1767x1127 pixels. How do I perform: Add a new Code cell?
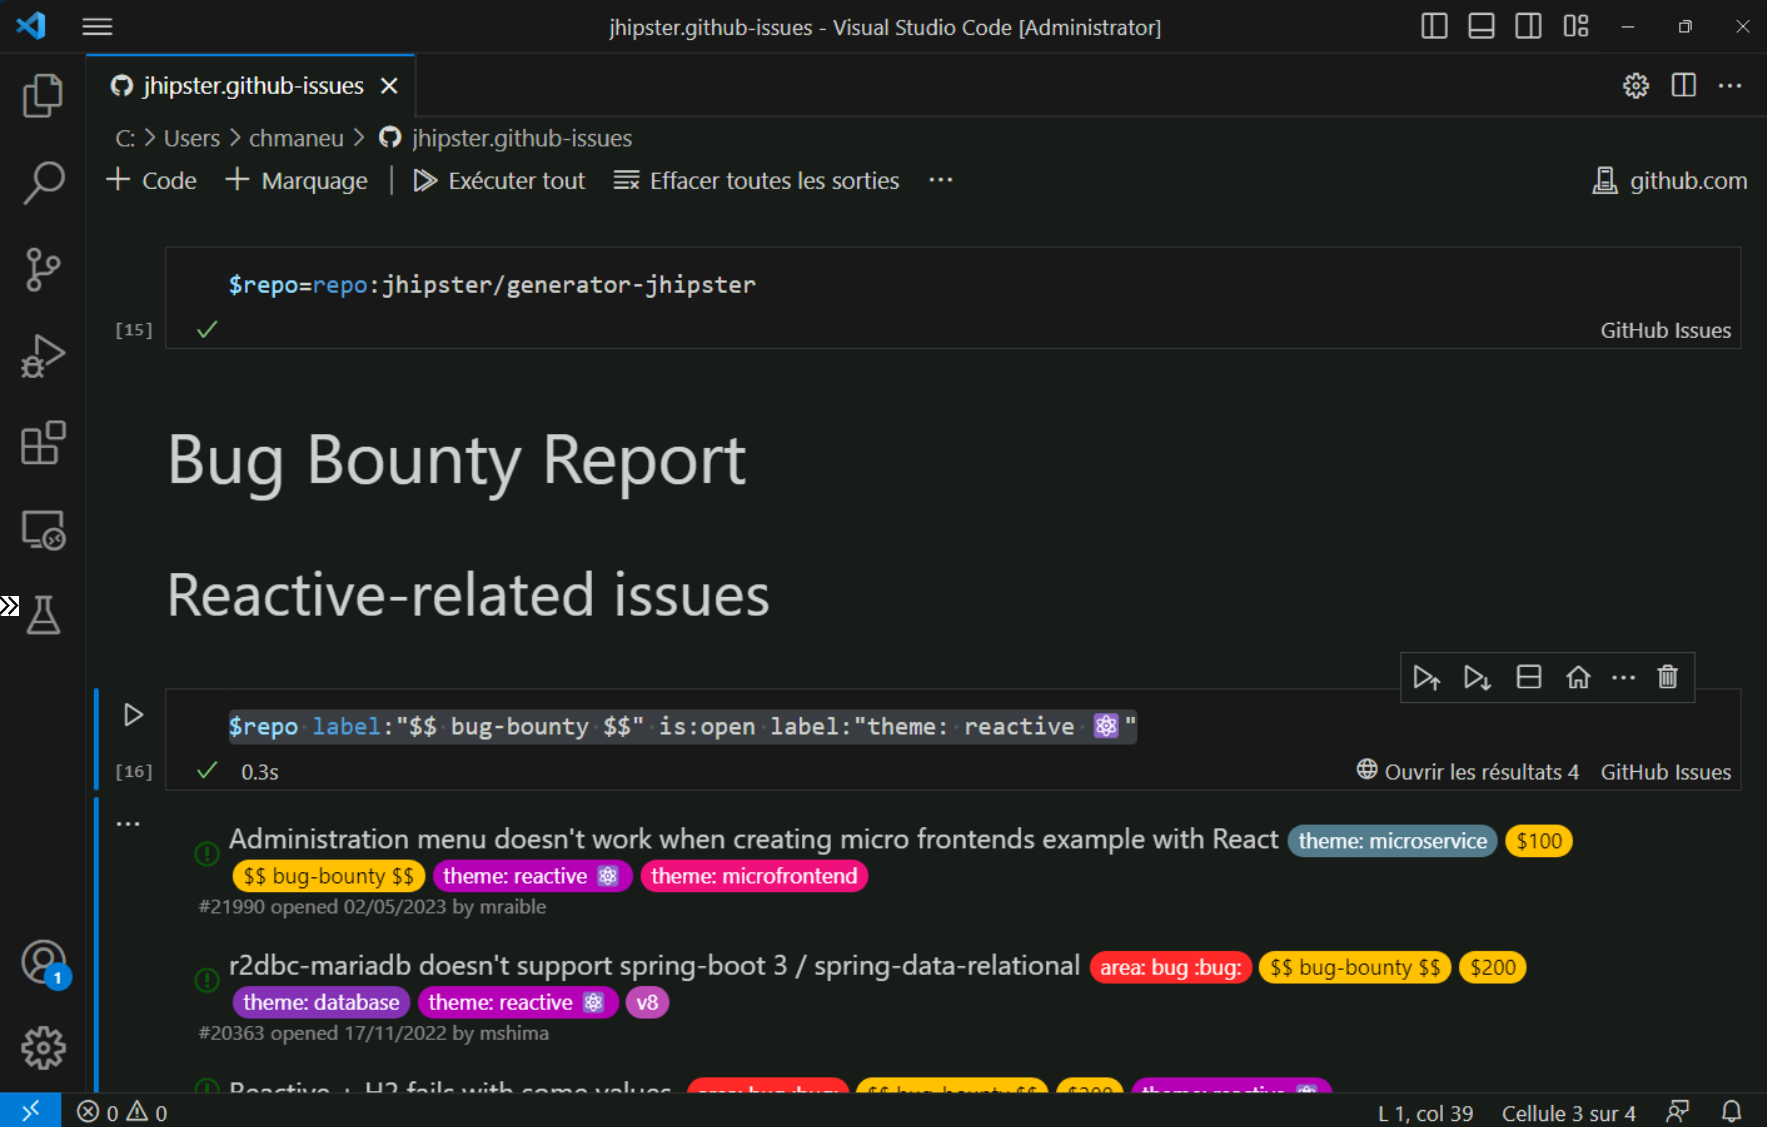point(152,181)
